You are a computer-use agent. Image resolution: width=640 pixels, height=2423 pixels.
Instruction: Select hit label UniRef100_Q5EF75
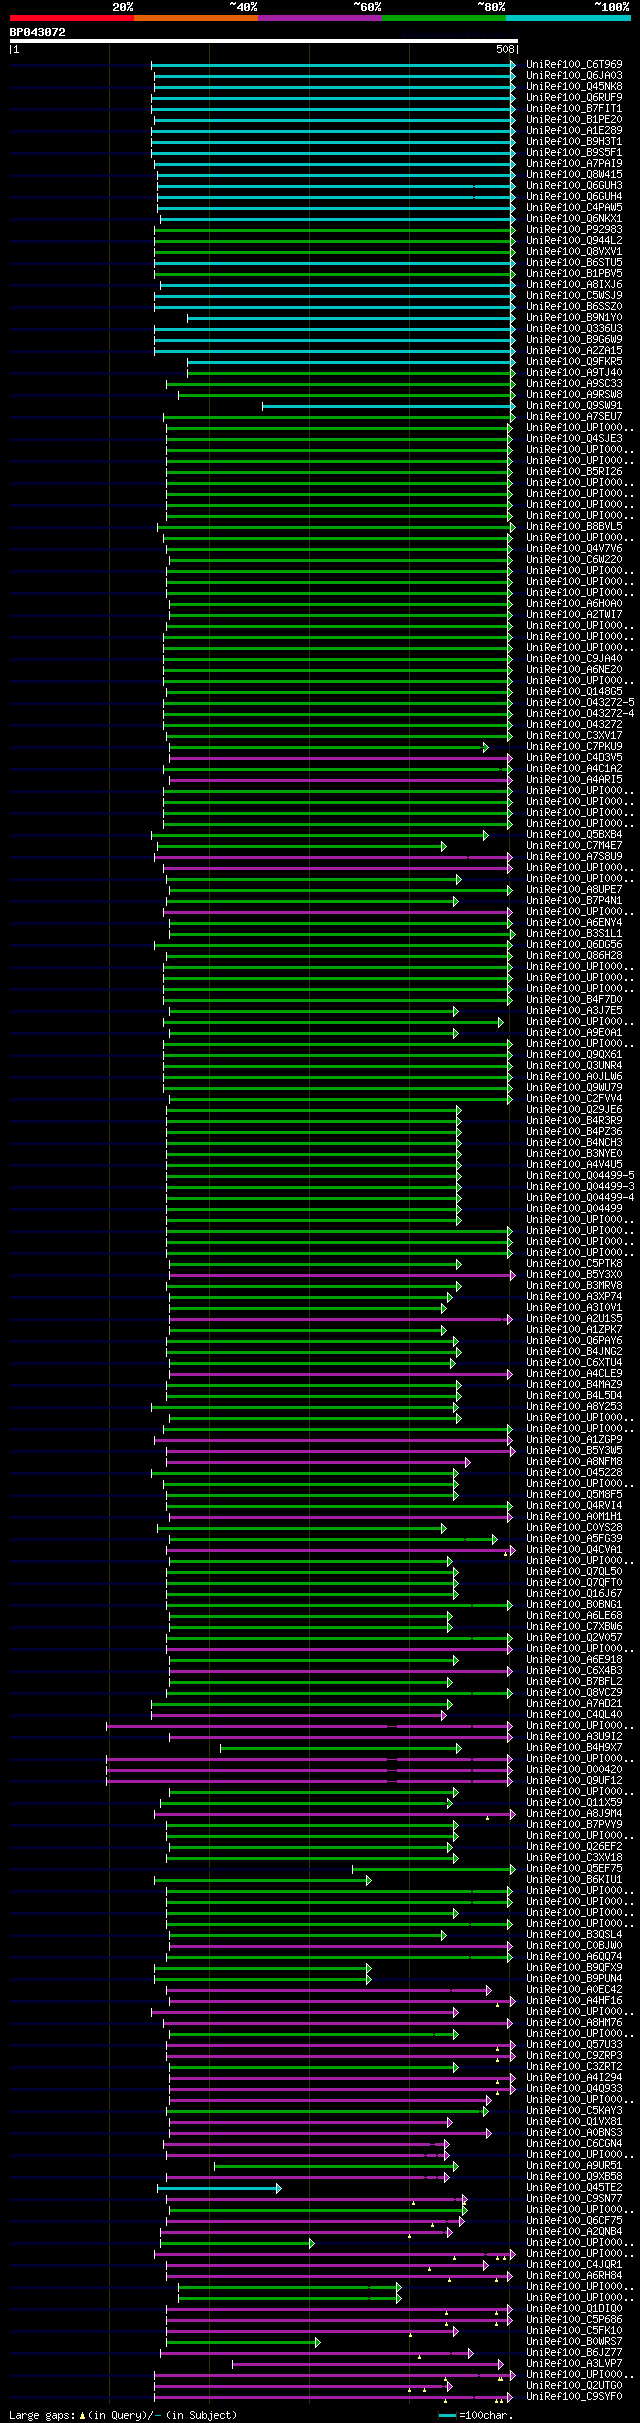pos(574,1869)
